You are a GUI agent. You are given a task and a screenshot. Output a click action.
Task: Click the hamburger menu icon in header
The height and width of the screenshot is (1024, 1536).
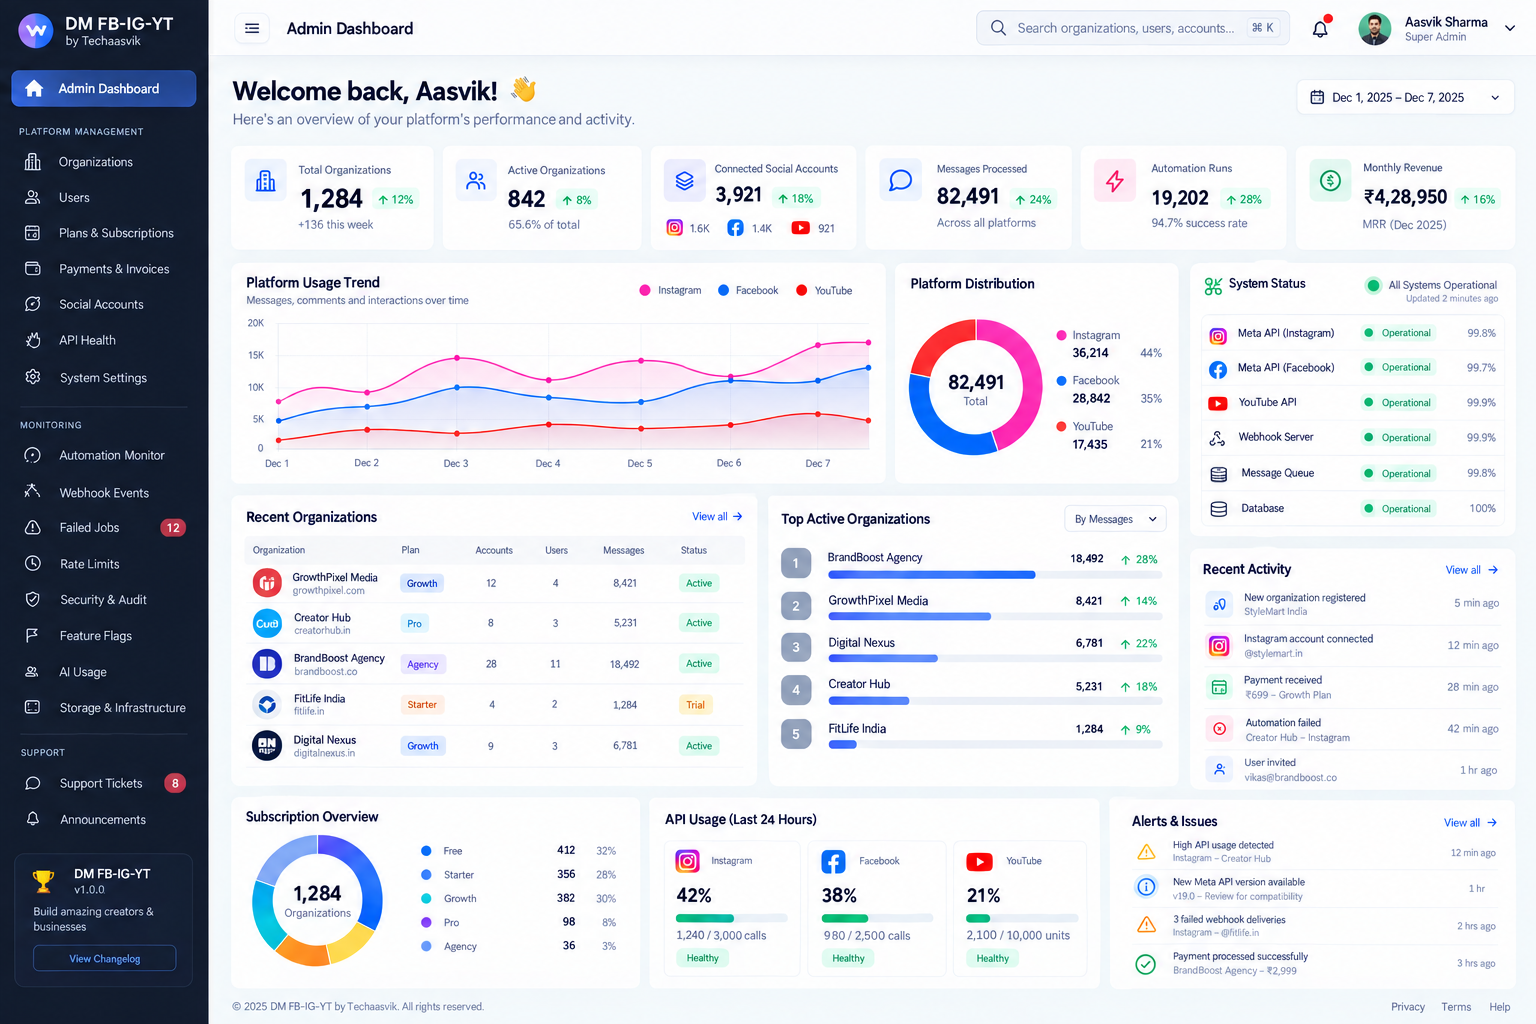point(252,28)
